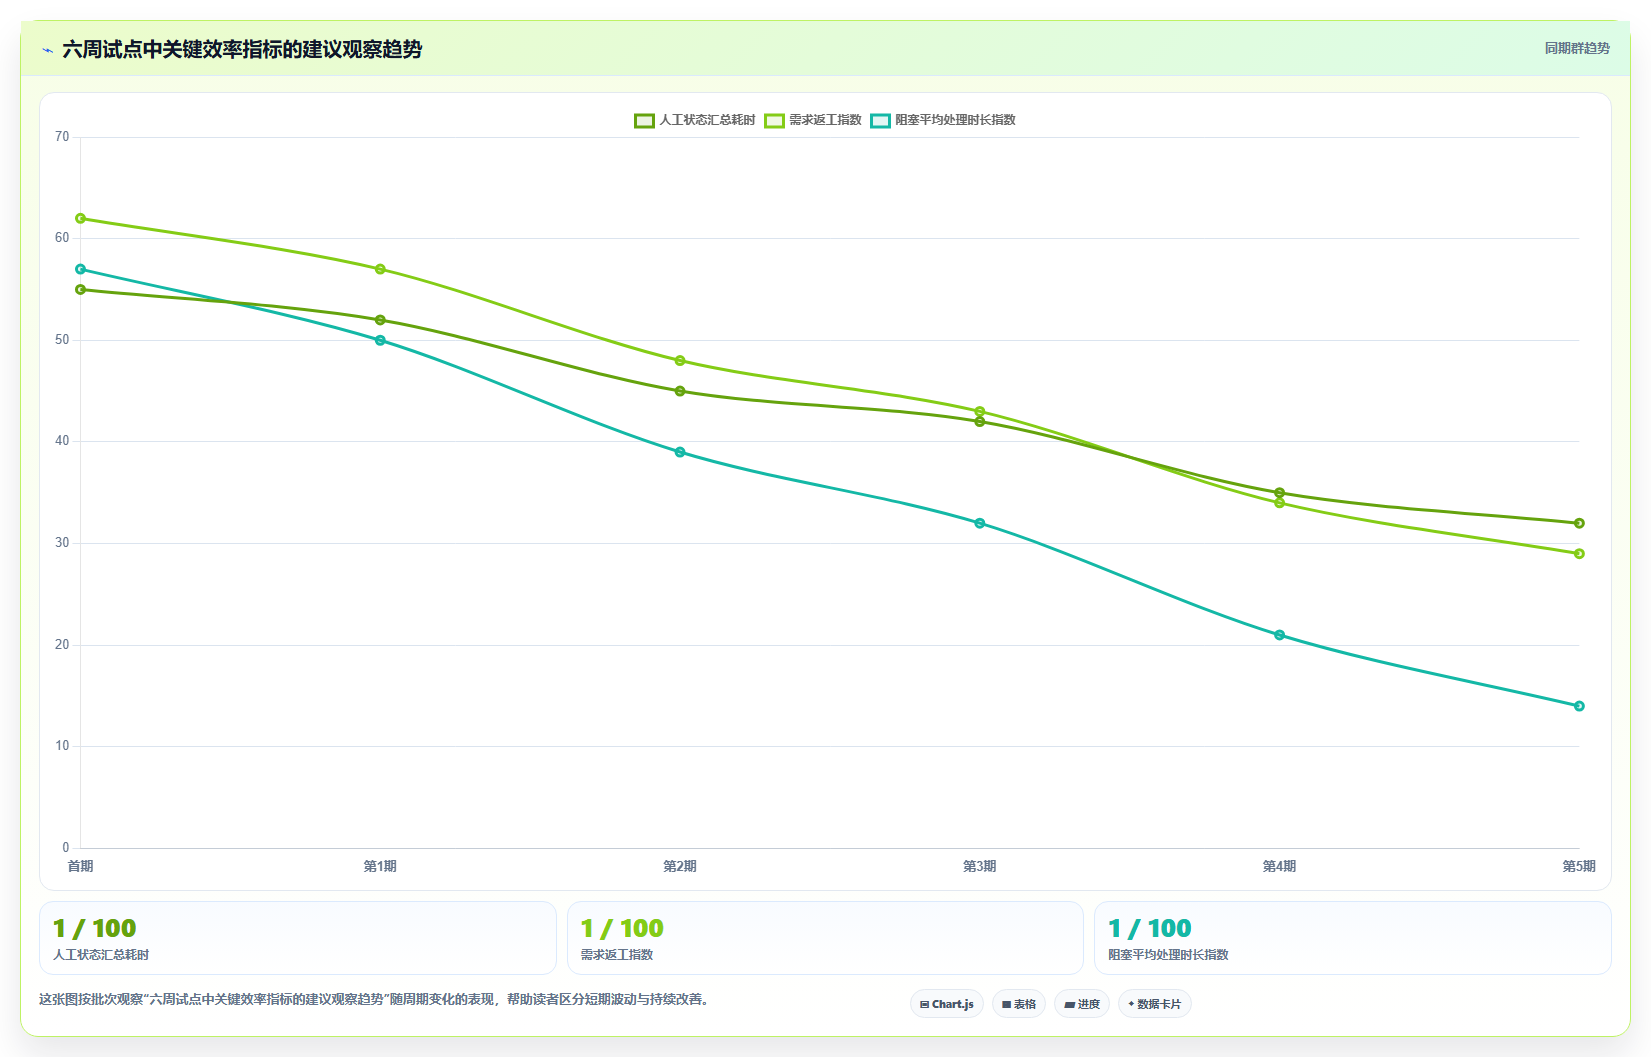1651x1057 pixels.
Task: Click the lightning icon beside the chart title
Action: point(48,50)
